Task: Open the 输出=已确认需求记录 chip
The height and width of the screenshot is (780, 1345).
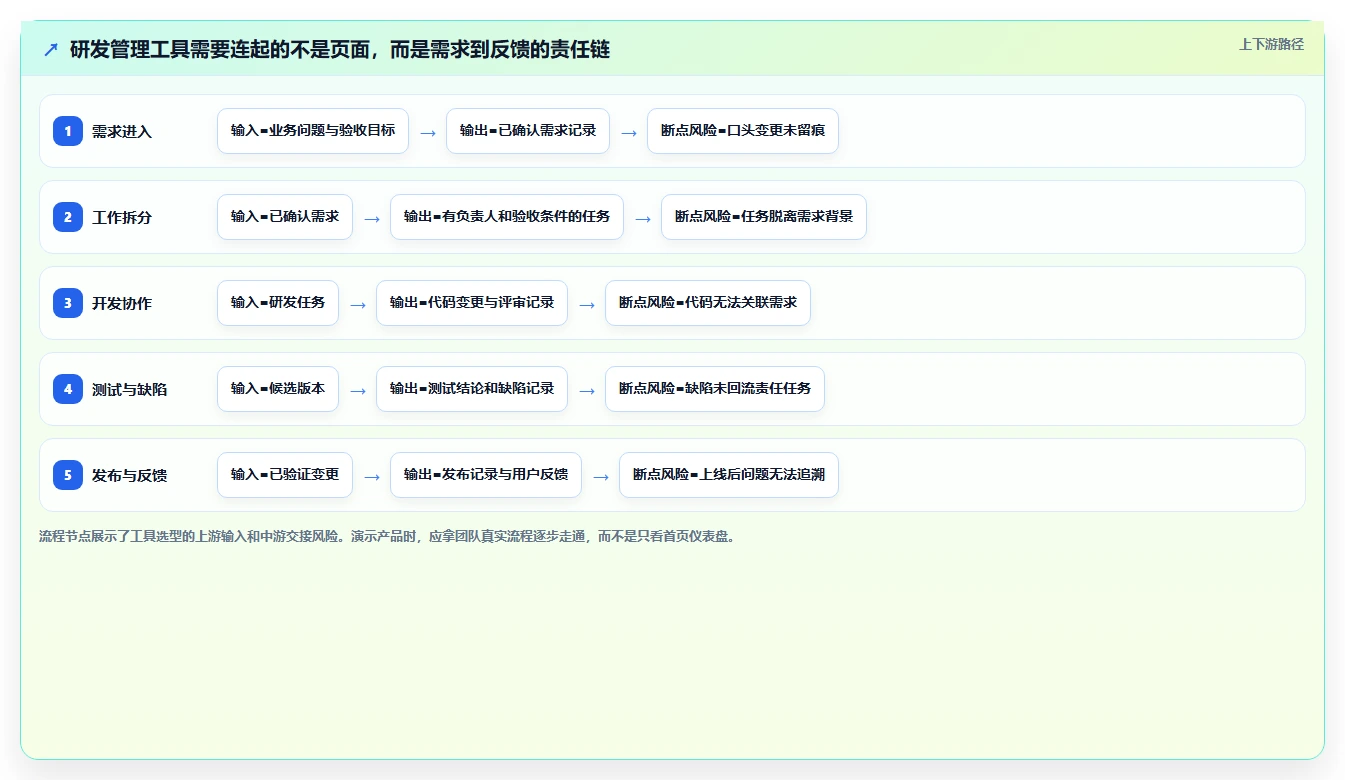Action: (528, 131)
